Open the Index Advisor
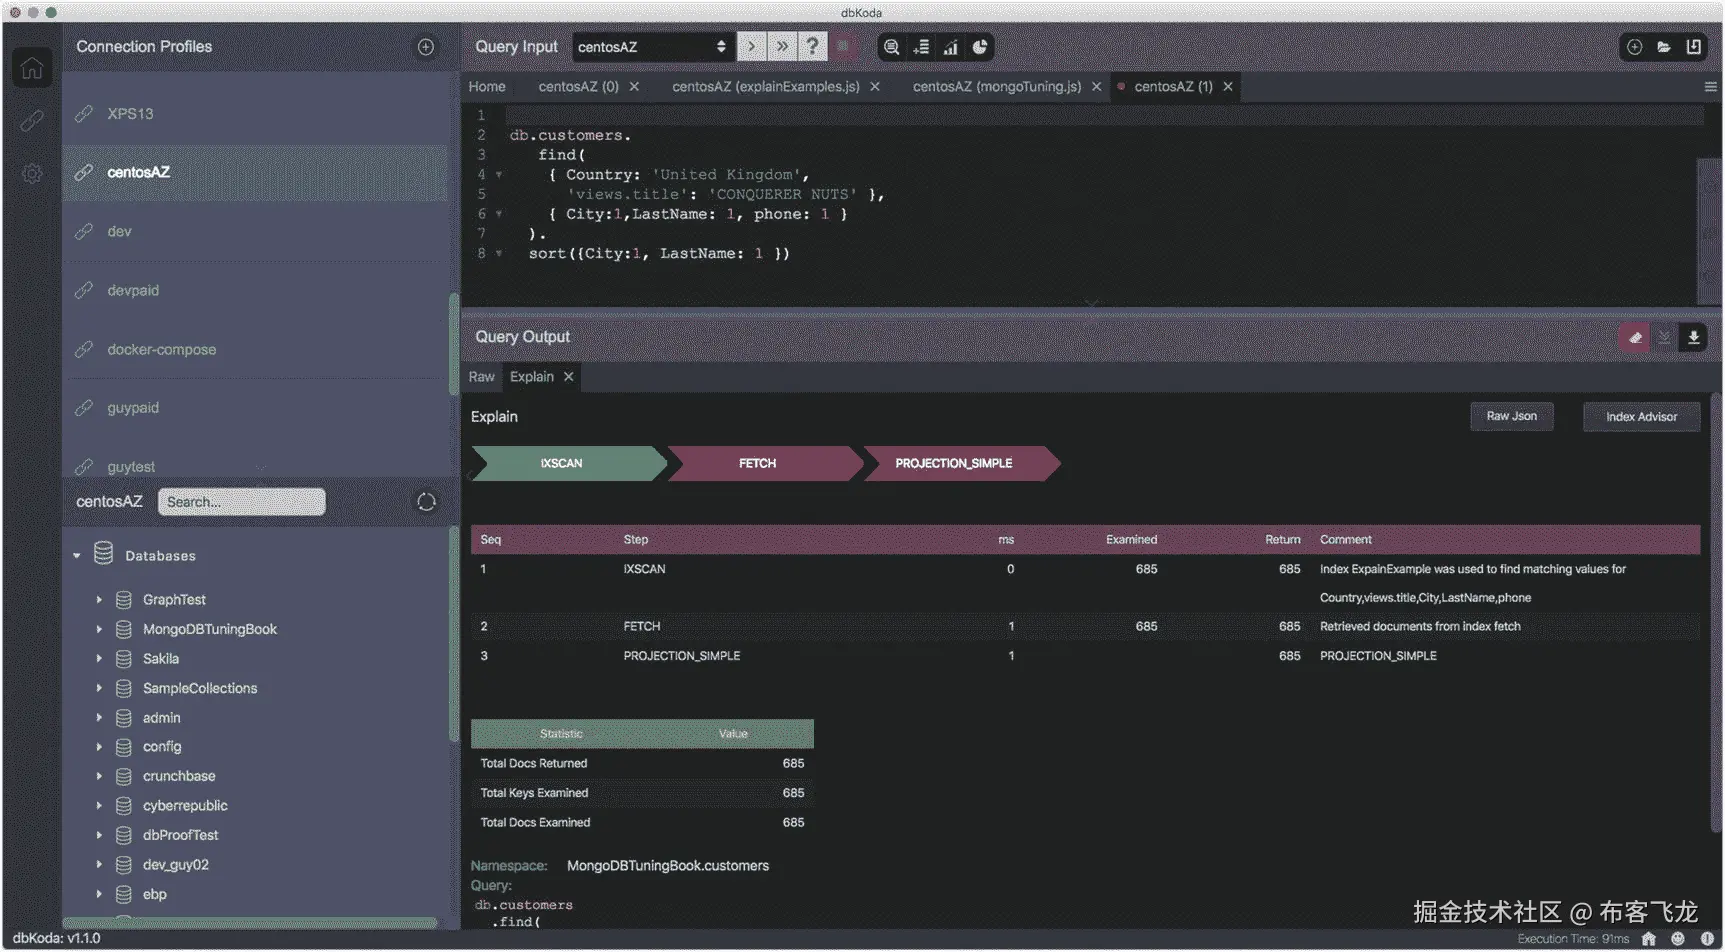1725x952 pixels. click(1641, 417)
